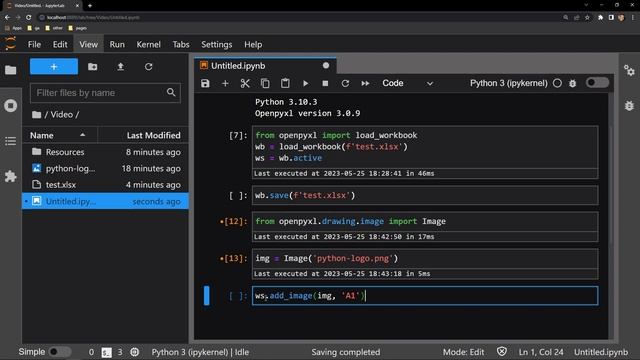The width and height of the screenshot is (640, 360).
Task: Run the selected cell
Action: [x=305, y=83]
